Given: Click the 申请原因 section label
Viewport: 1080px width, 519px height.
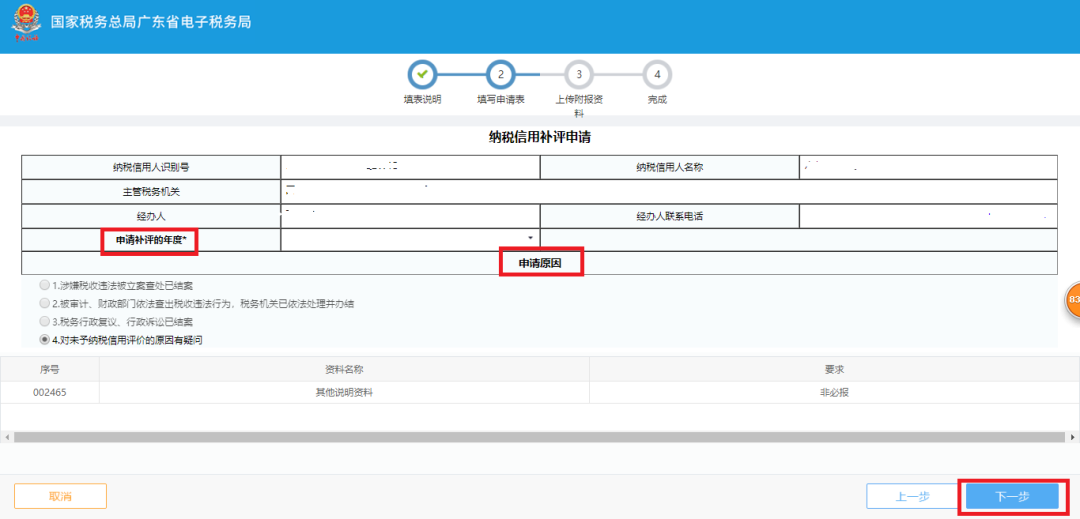Looking at the screenshot, I should coord(541,262).
